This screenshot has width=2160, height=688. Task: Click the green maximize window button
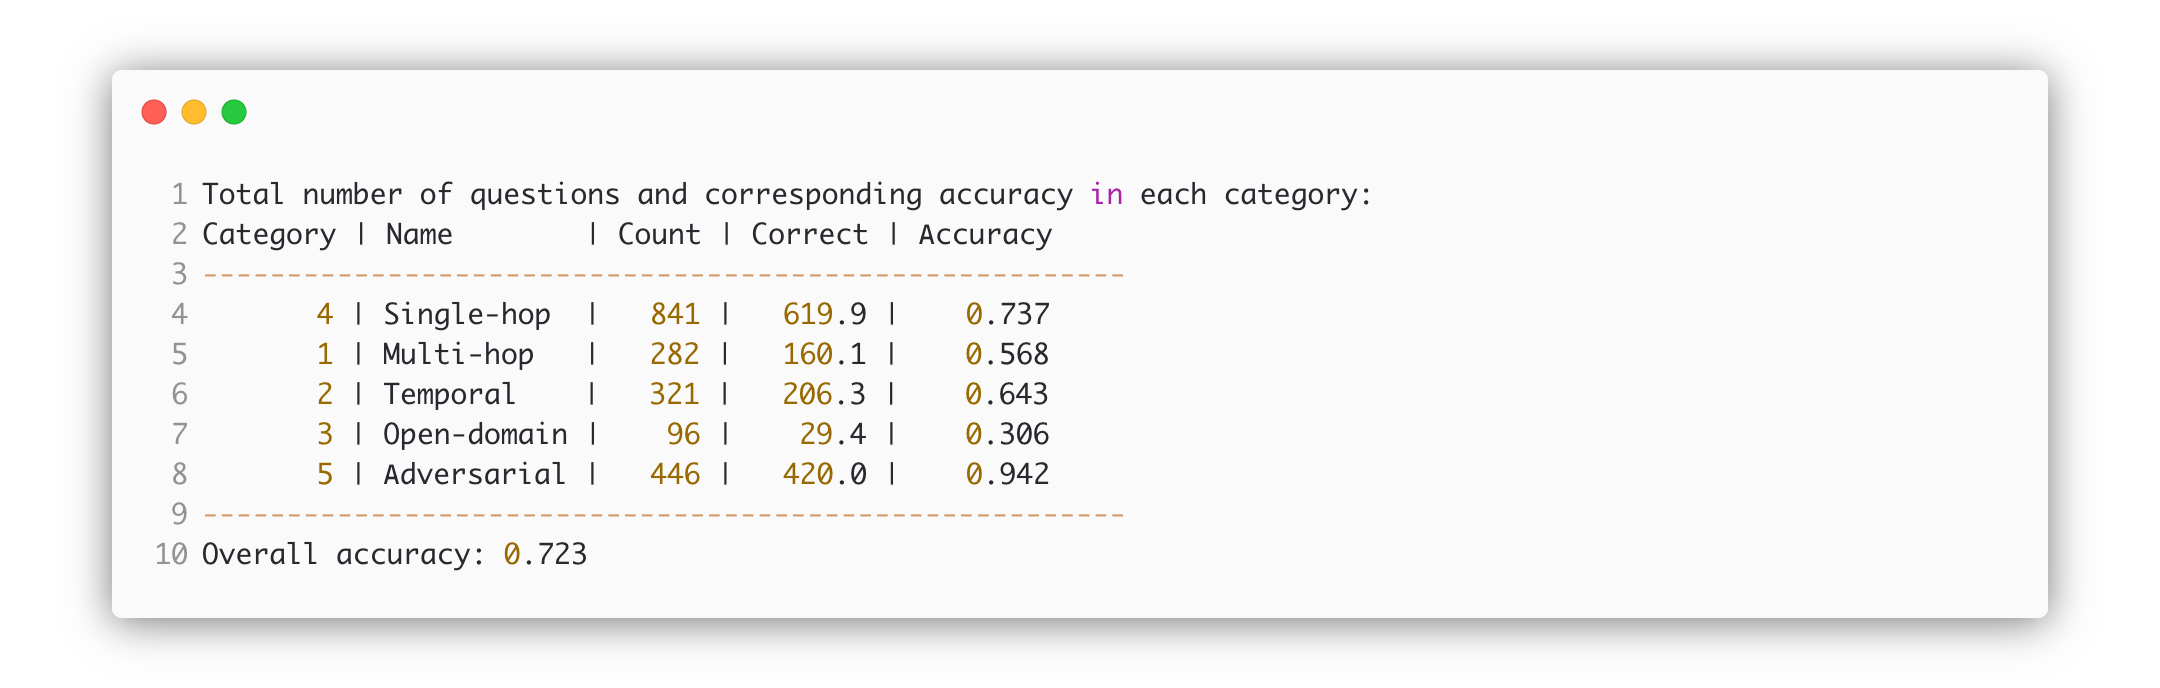coord(234,112)
